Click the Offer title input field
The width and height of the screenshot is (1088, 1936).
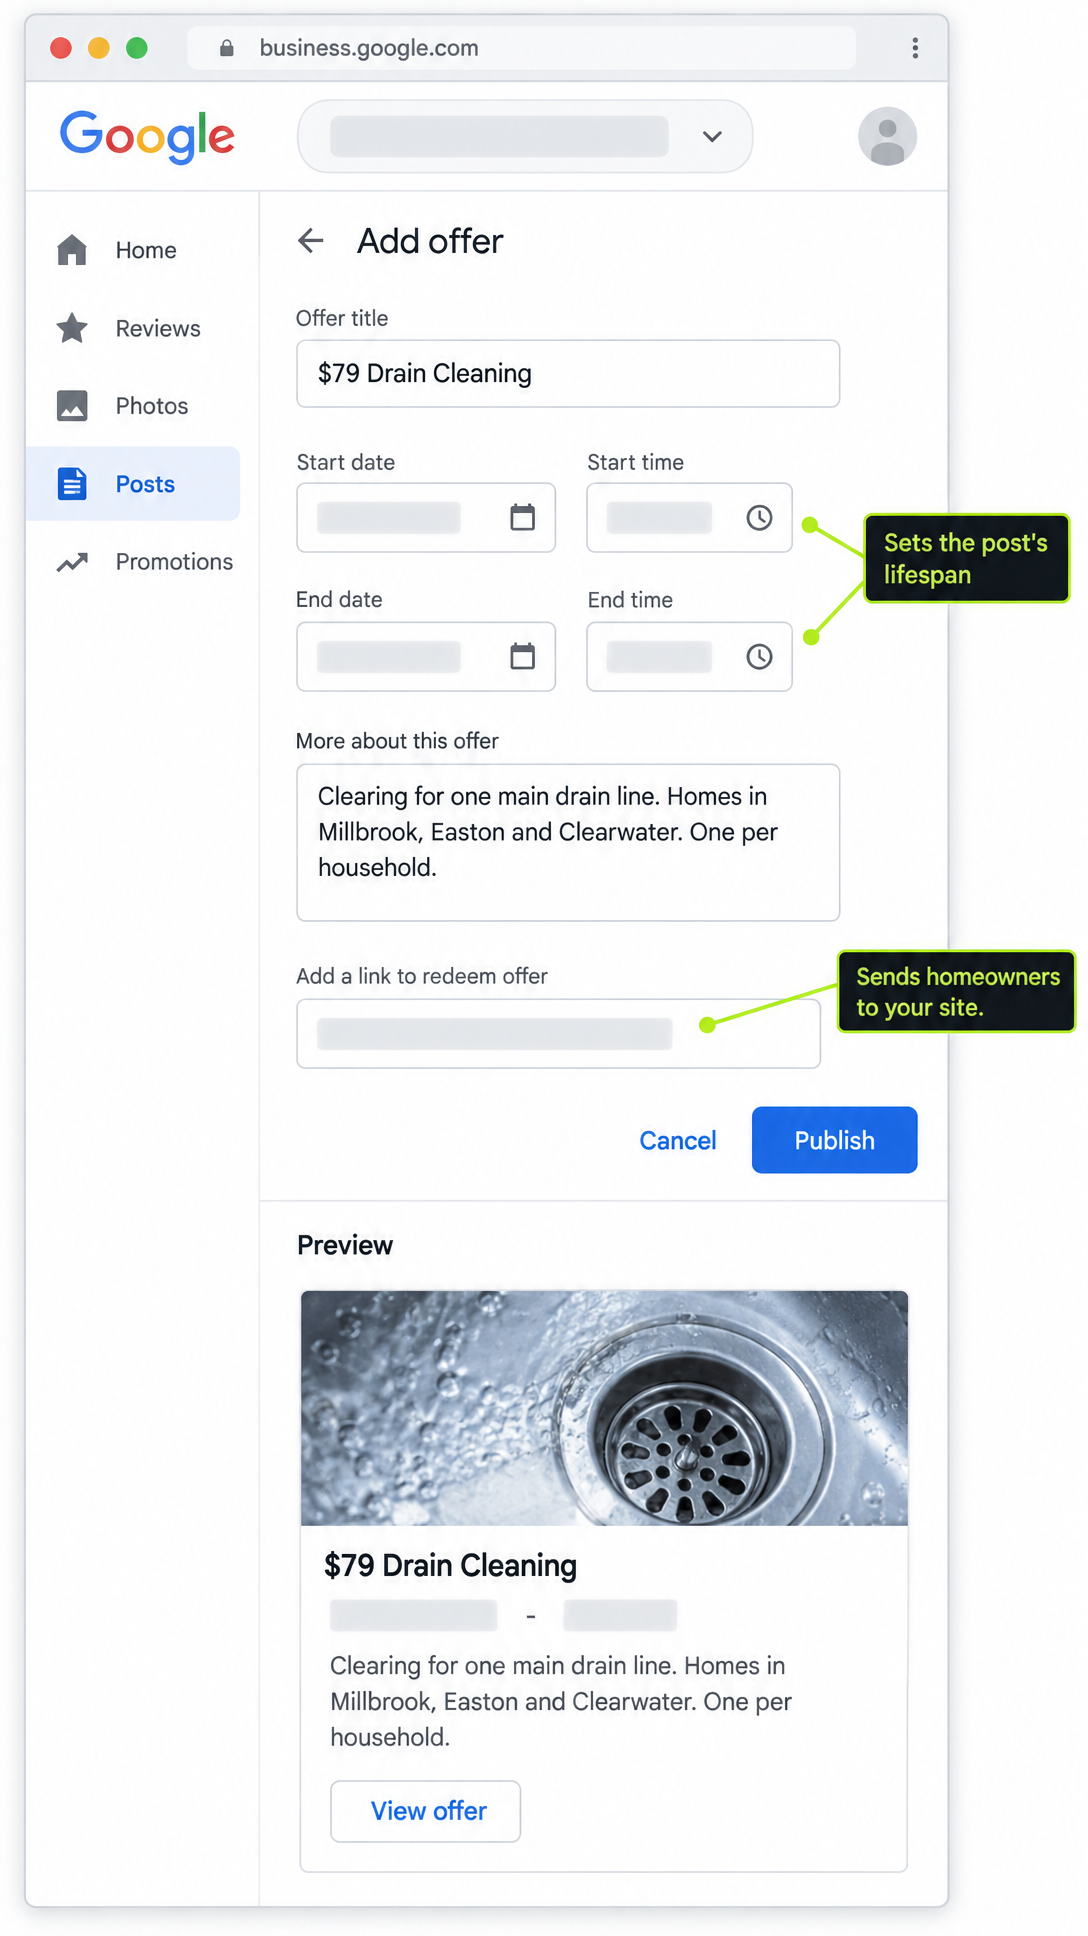568,374
